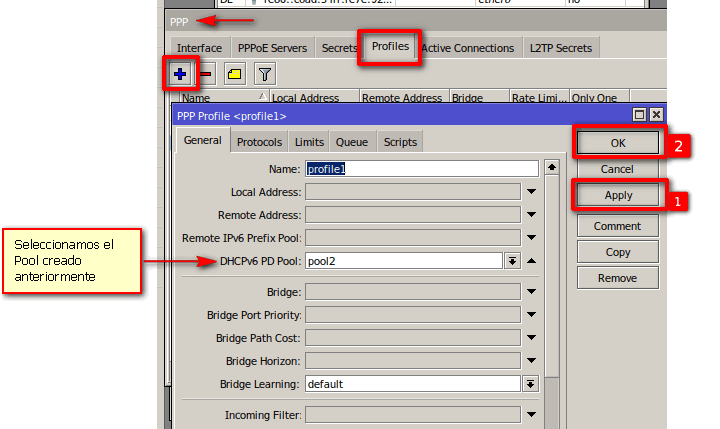This screenshot has height=429, width=720.
Task: Click the funnel filter icon
Action: [x=264, y=73]
